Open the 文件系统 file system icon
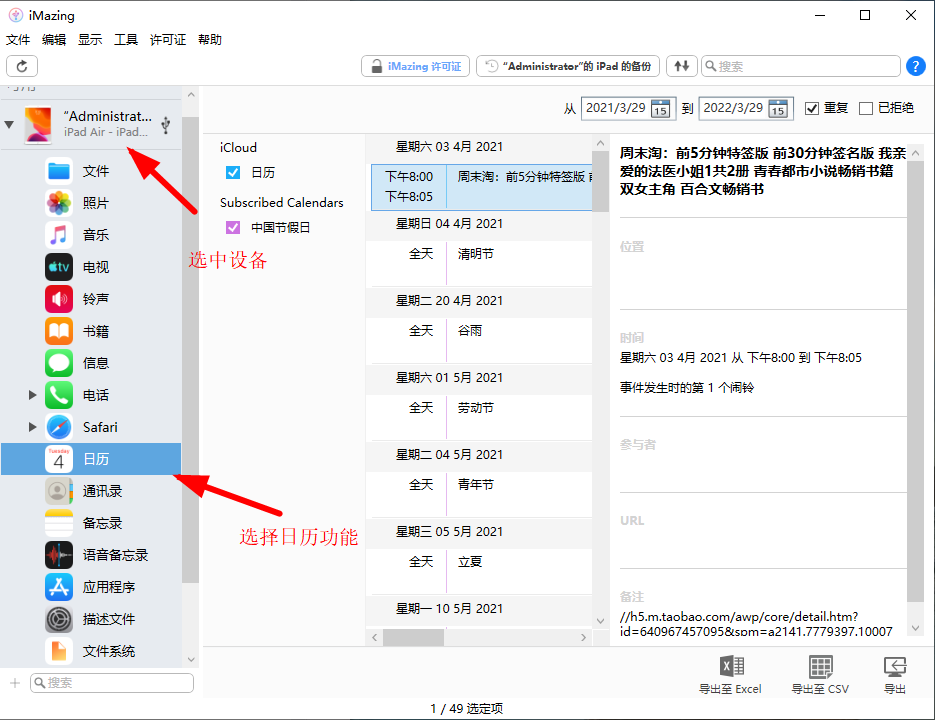Viewport: 935px width, 720px height. [59, 651]
